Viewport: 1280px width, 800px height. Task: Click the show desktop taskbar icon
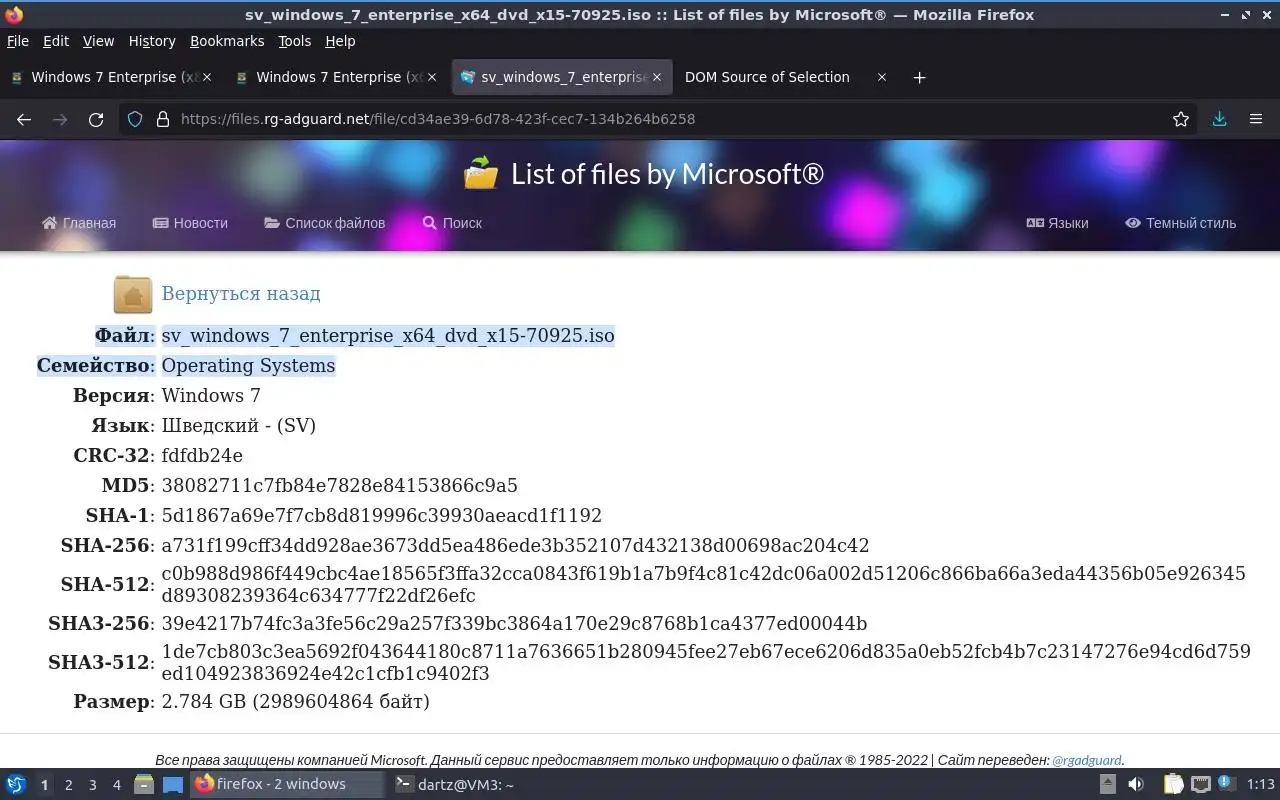click(x=173, y=784)
